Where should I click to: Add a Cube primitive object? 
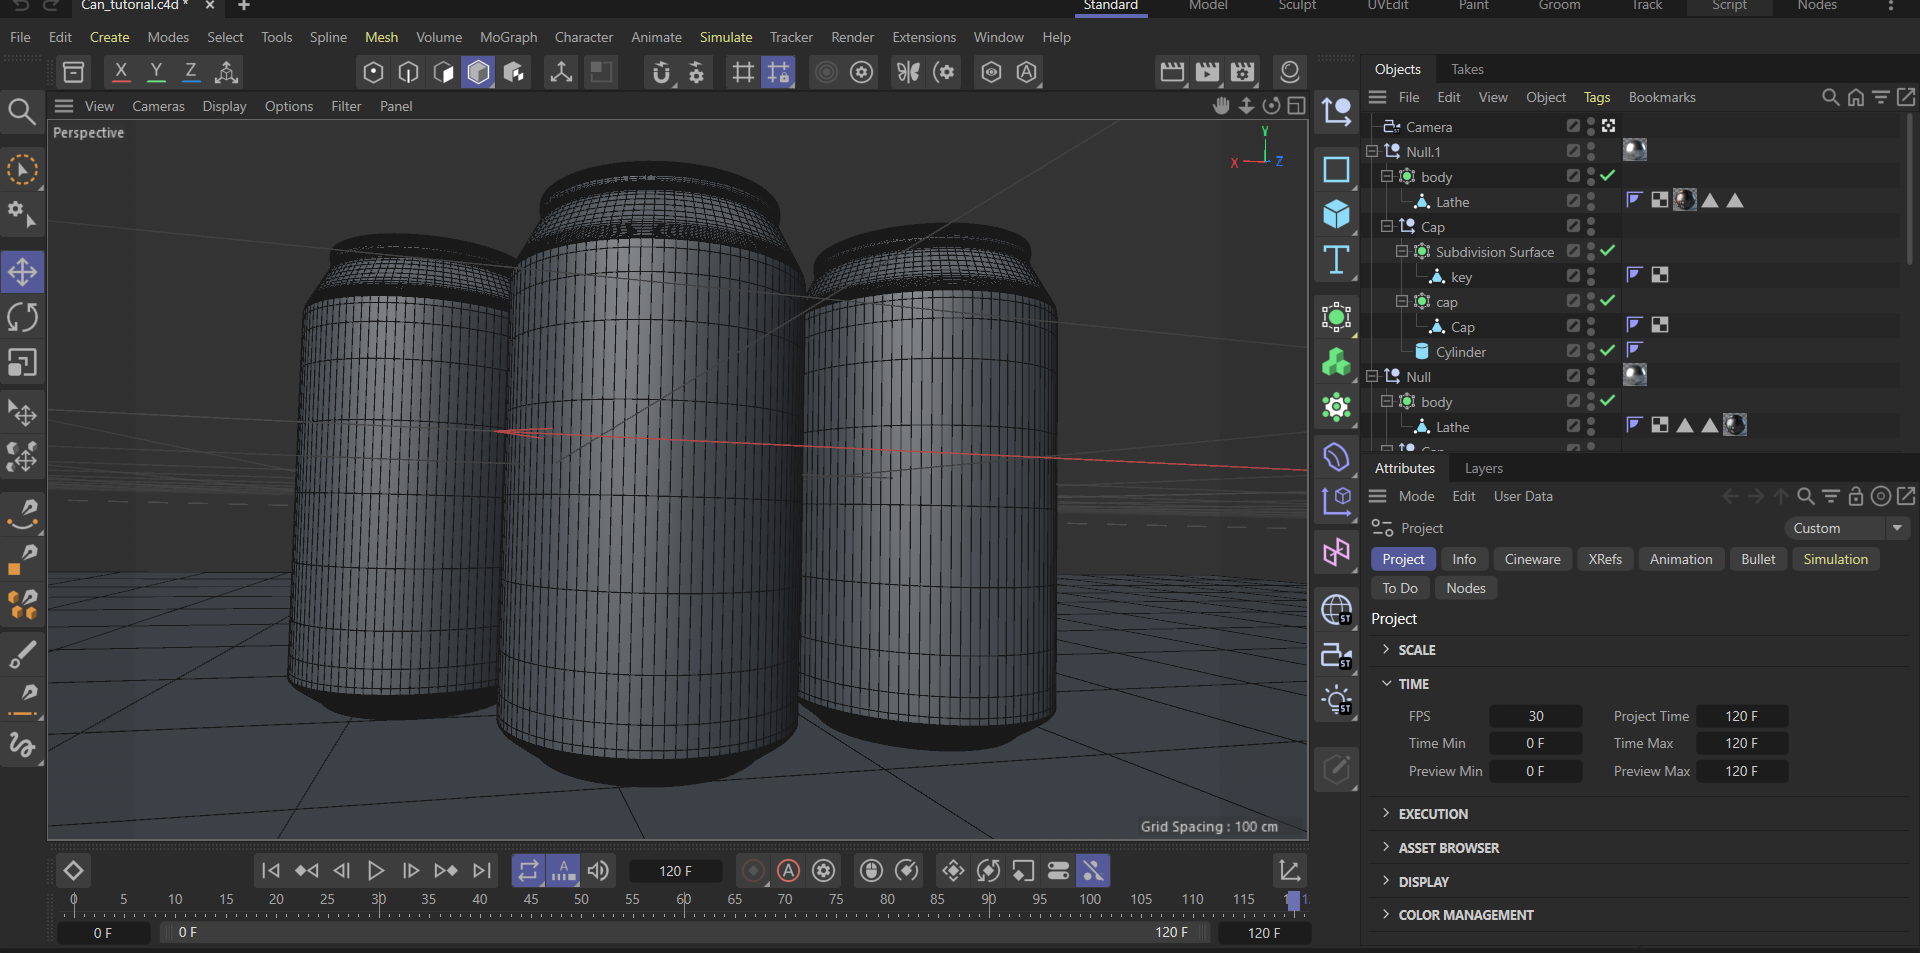point(1336,214)
